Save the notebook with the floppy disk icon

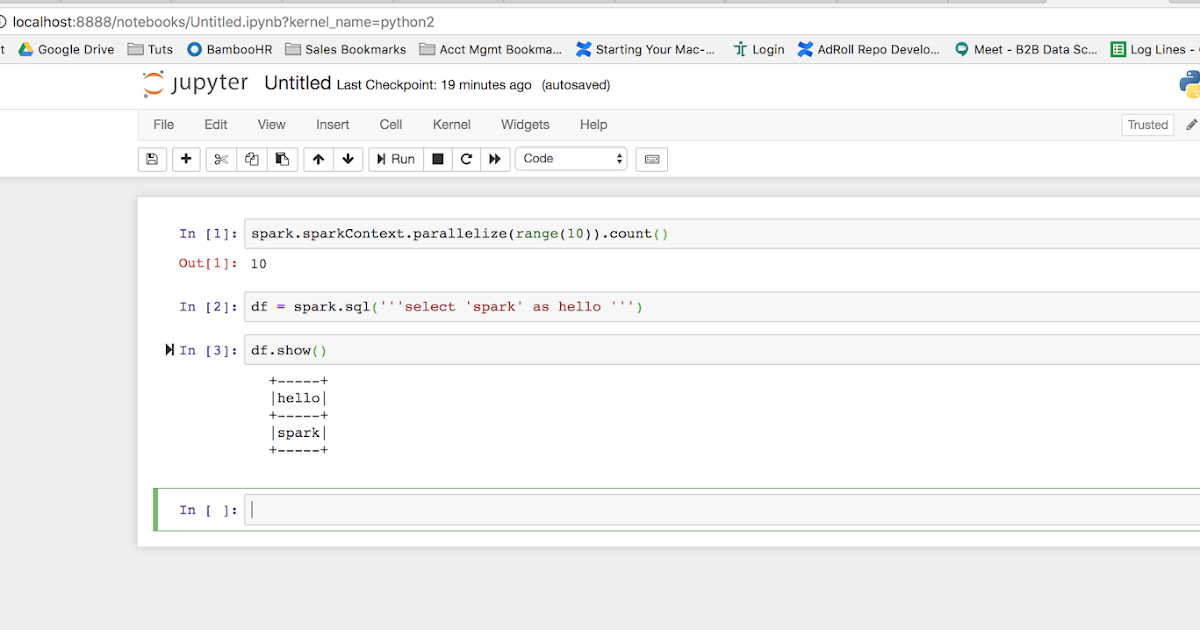point(152,159)
